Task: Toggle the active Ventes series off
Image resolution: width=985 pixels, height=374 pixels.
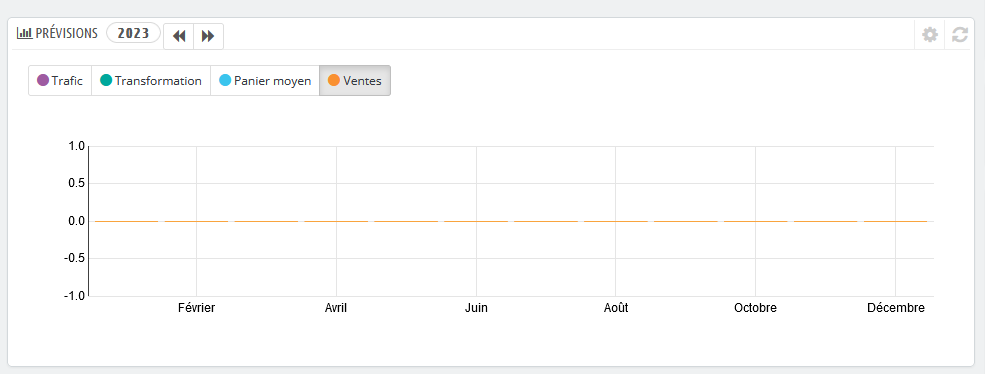Action: click(355, 80)
